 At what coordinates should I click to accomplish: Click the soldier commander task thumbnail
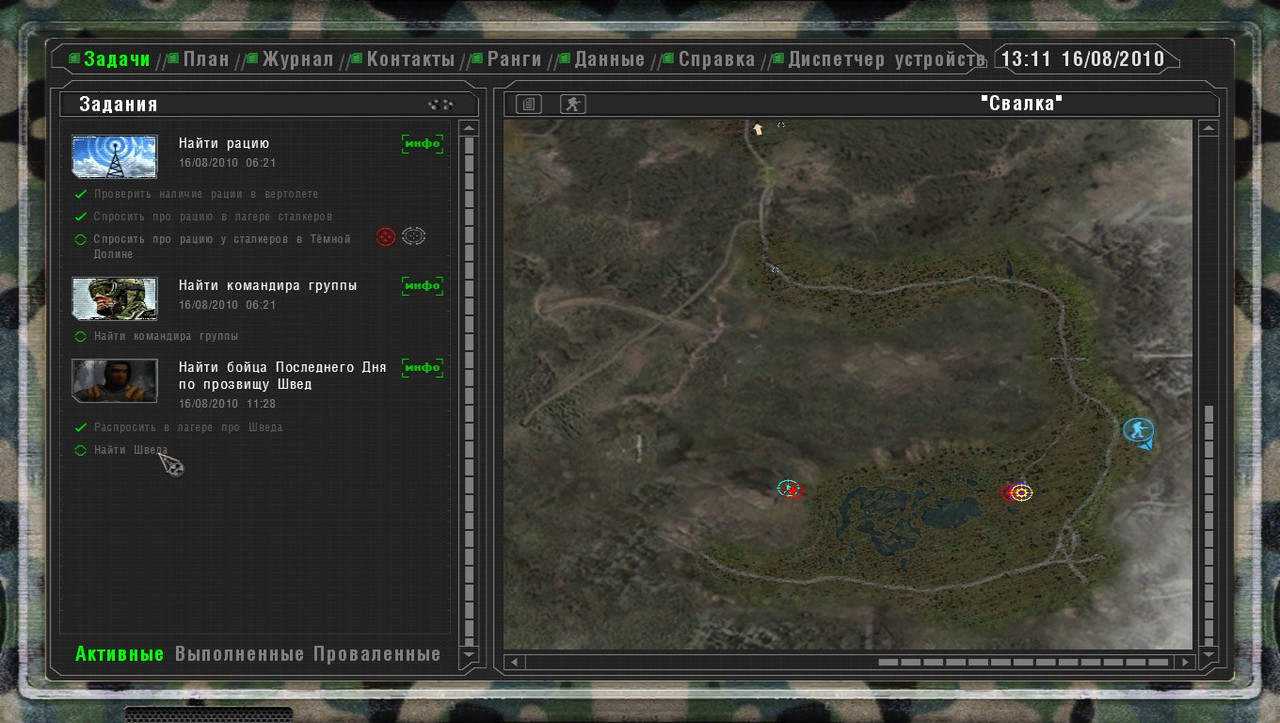pos(115,298)
